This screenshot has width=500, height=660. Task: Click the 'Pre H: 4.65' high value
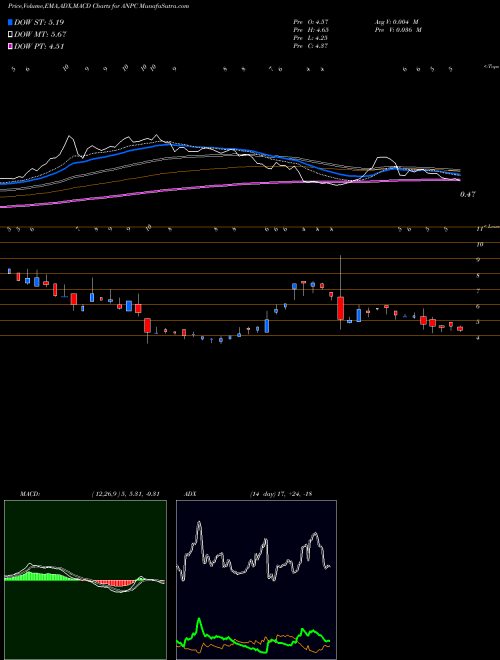[311, 29]
